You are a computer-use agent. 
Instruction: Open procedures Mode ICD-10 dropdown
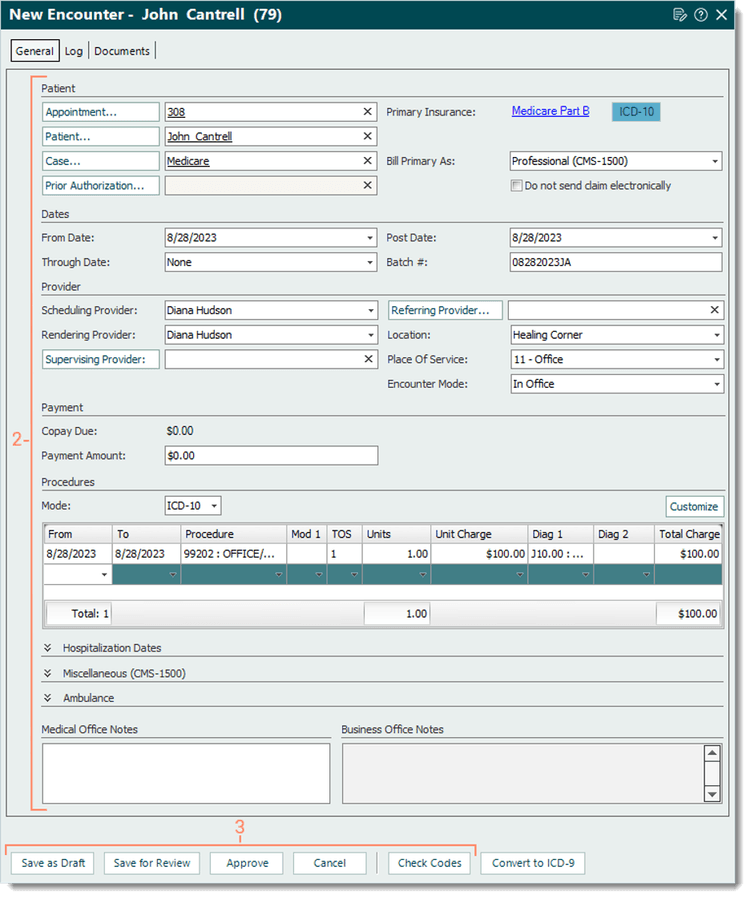pyautogui.click(x=214, y=506)
